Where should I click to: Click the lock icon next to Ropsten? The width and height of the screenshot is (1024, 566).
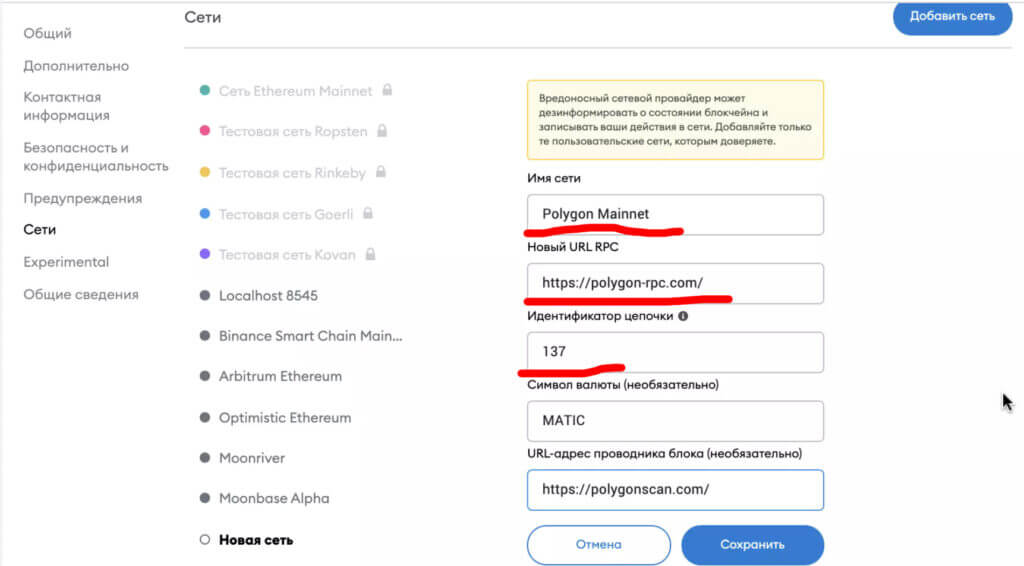[381, 131]
